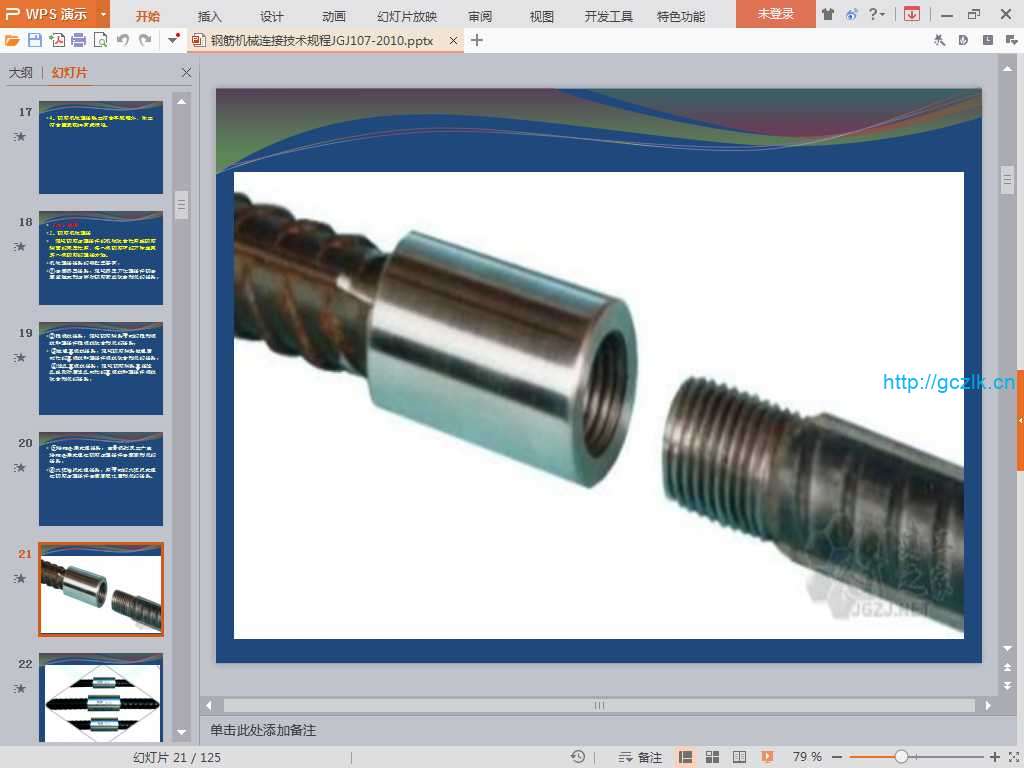Click the fit-to-window icon beside zoom slider
This screenshot has height=768, width=1024.
1012,757
